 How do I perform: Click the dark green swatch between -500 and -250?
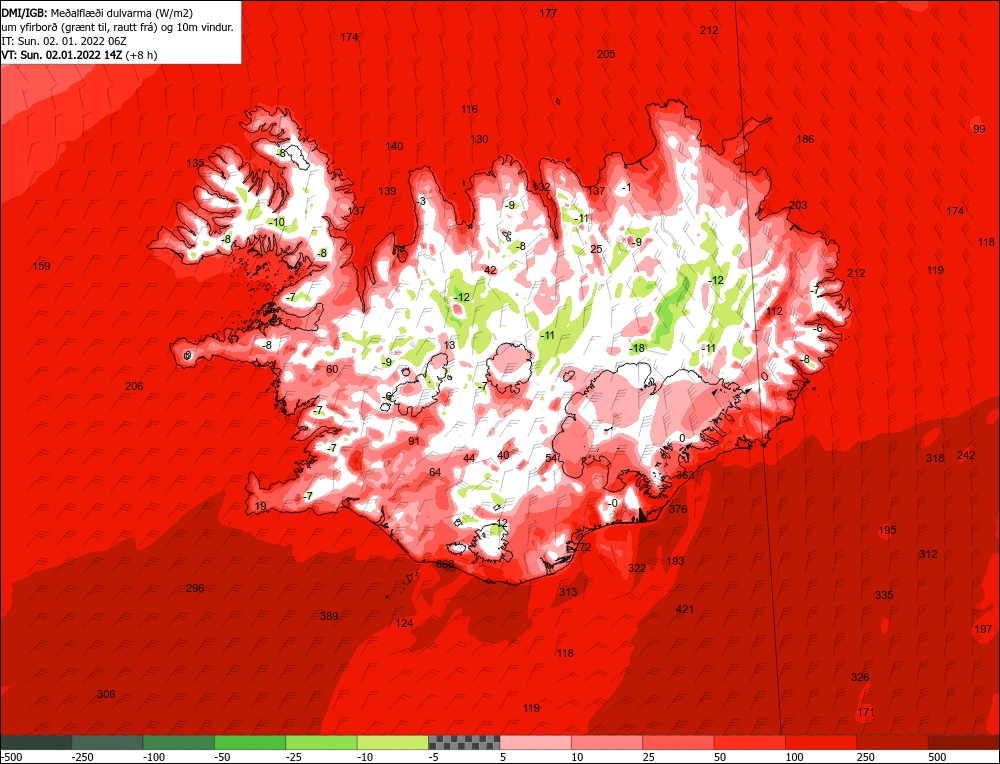point(36,742)
